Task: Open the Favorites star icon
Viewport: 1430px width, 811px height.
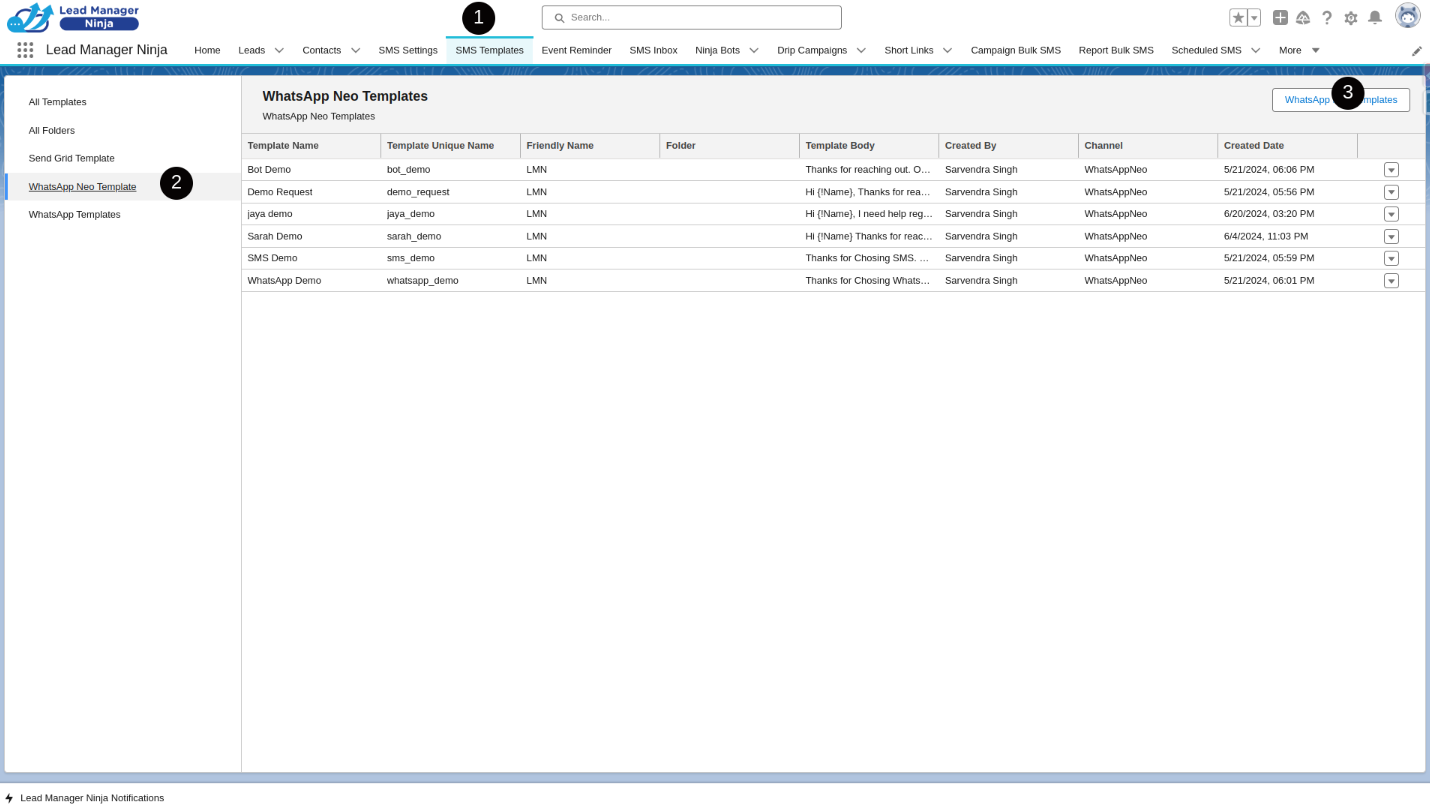Action: pos(1238,17)
